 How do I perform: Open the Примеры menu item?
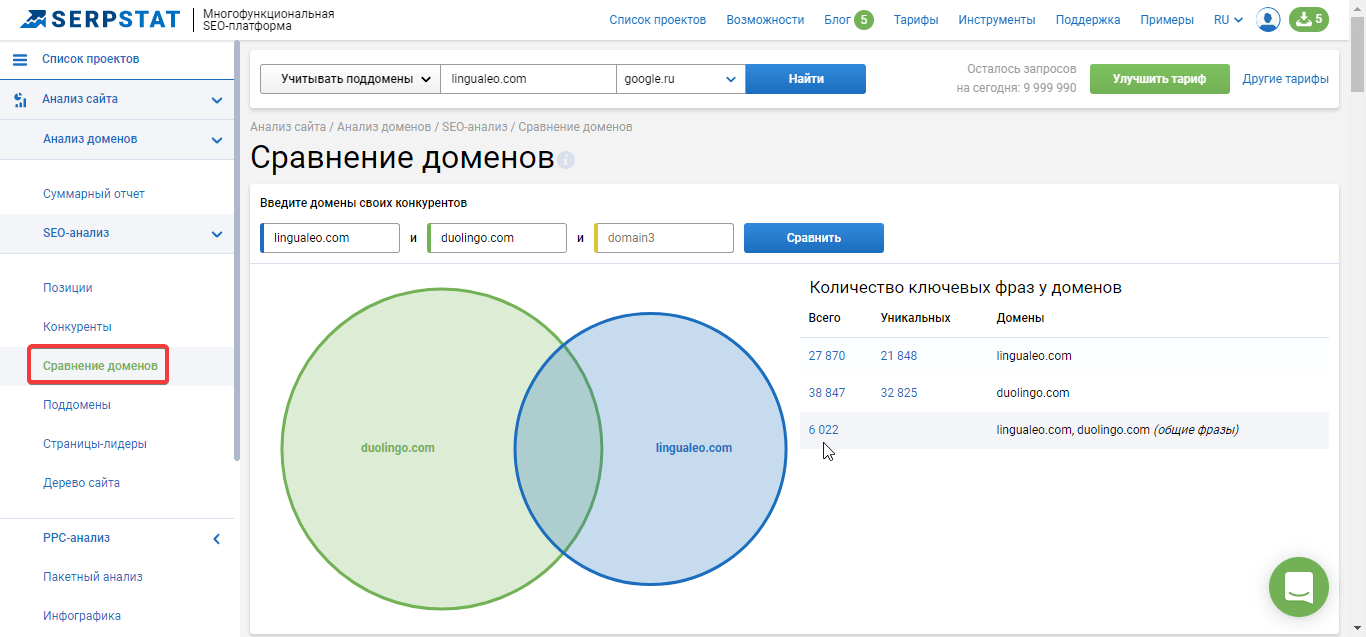click(x=1167, y=20)
